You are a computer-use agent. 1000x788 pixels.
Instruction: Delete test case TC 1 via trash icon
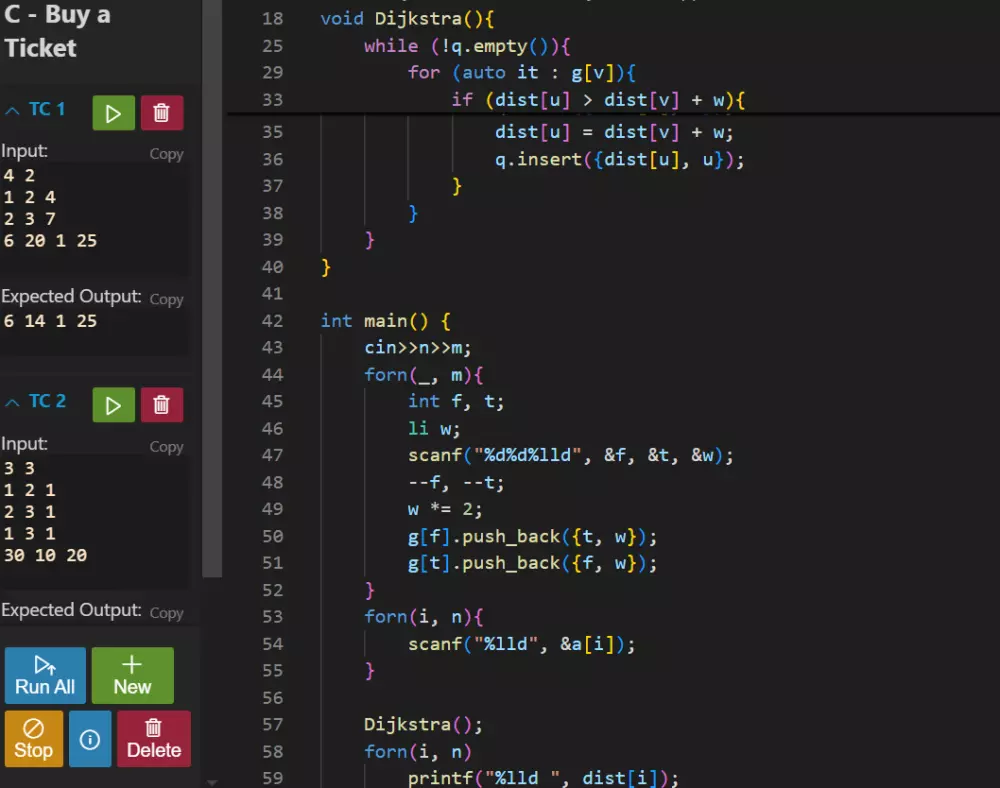tap(162, 112)
